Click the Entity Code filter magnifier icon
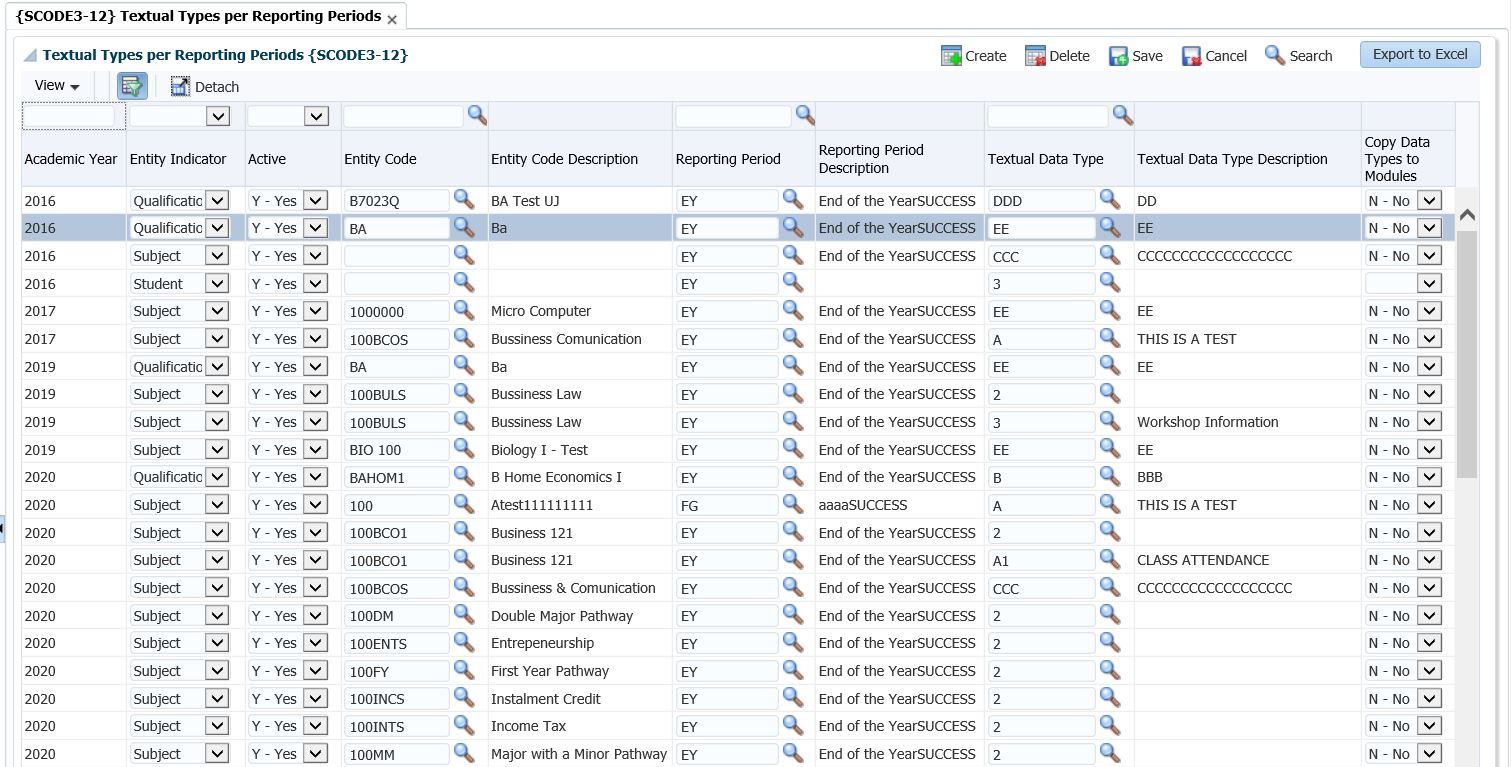Image resolution: width=1511 pixels, height=767 pixels. pyautogui.click(x=477, y=115)
